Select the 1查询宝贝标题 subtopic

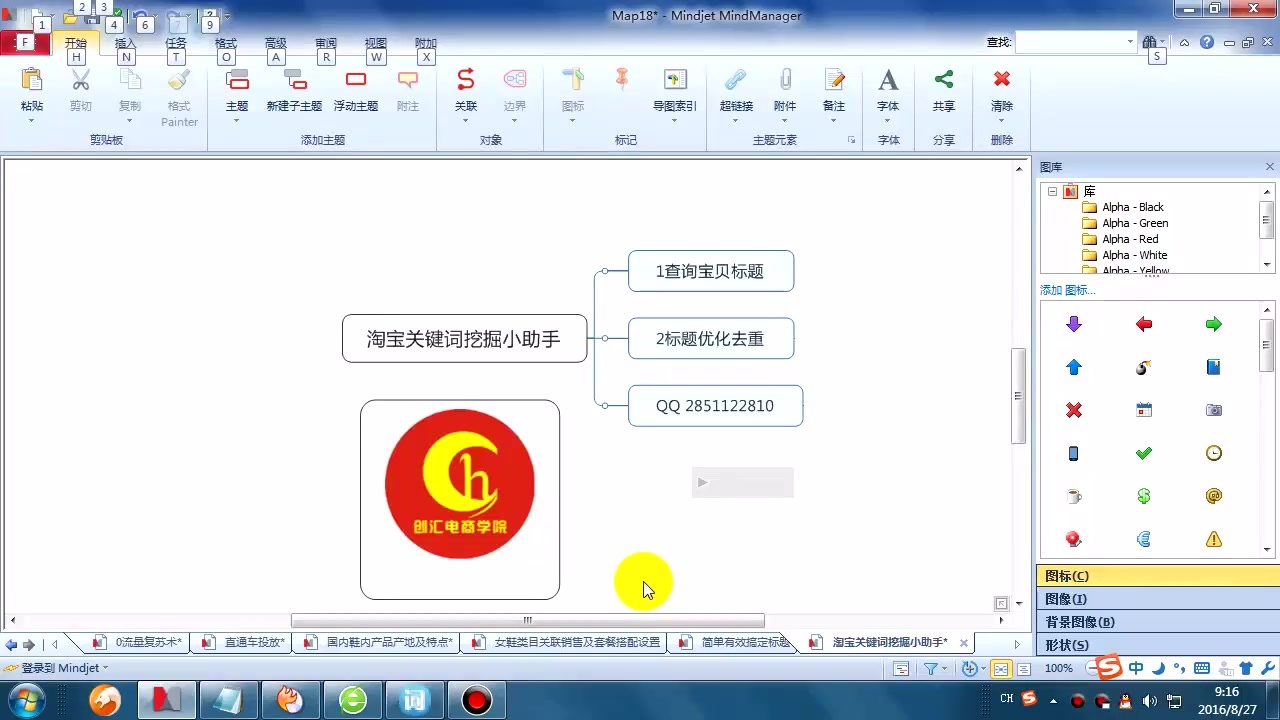tap(711, 271)
